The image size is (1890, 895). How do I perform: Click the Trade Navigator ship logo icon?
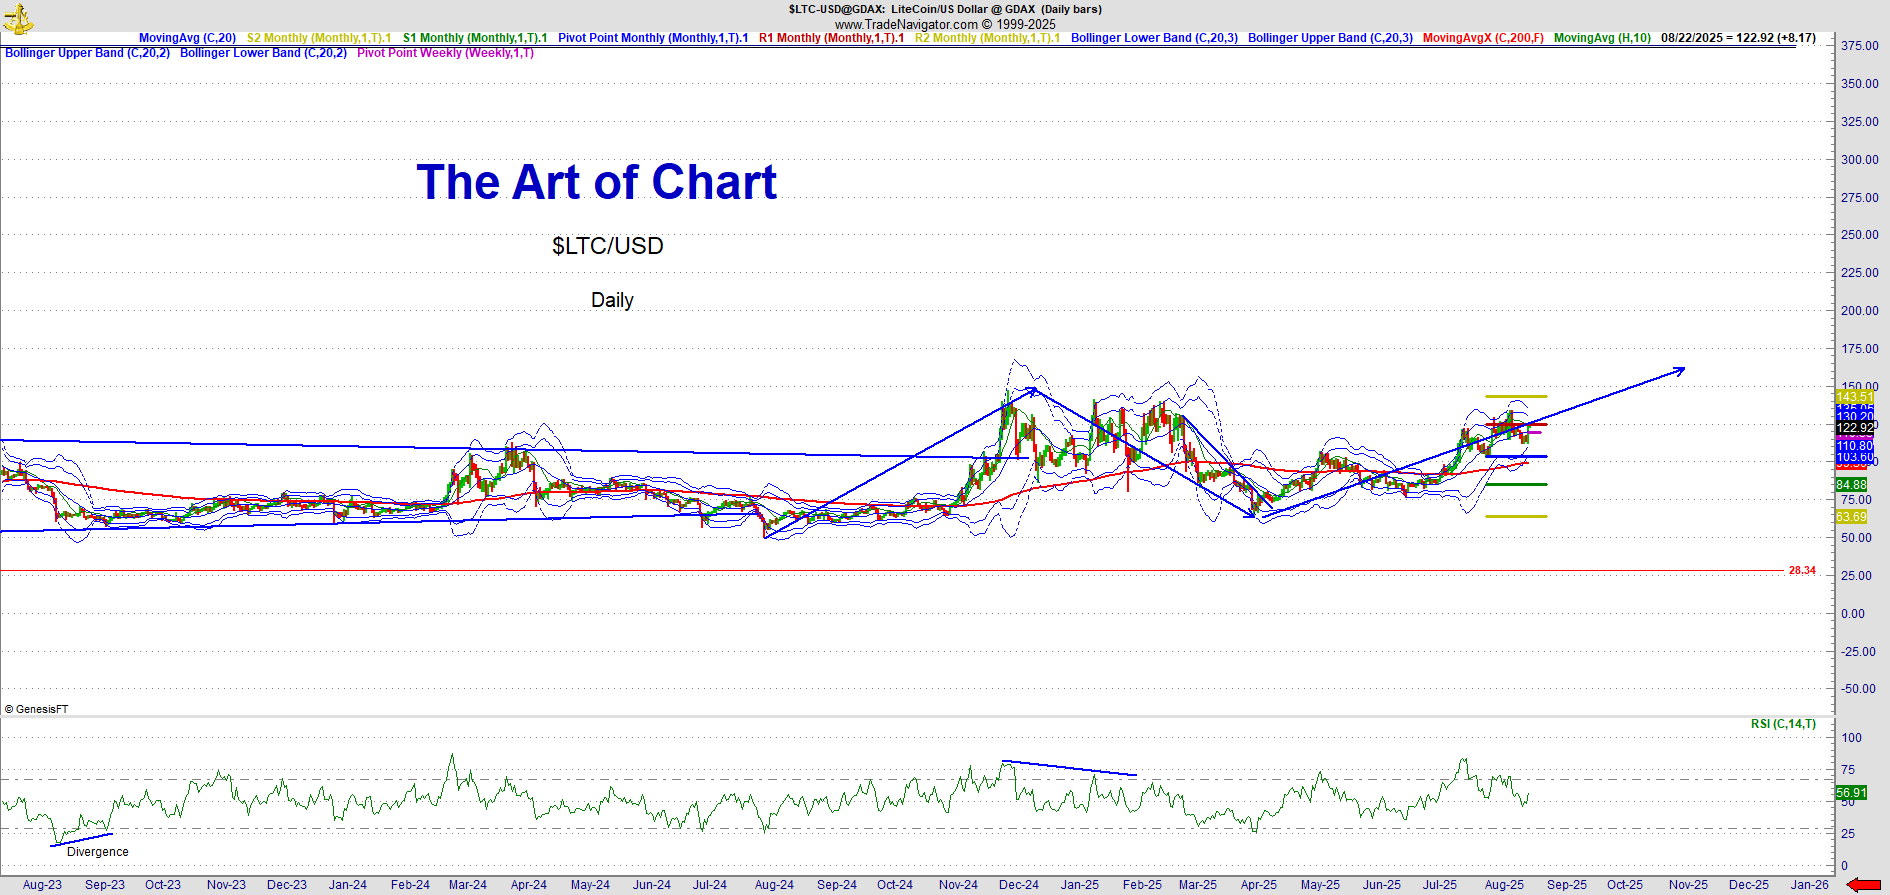[17, 17]
